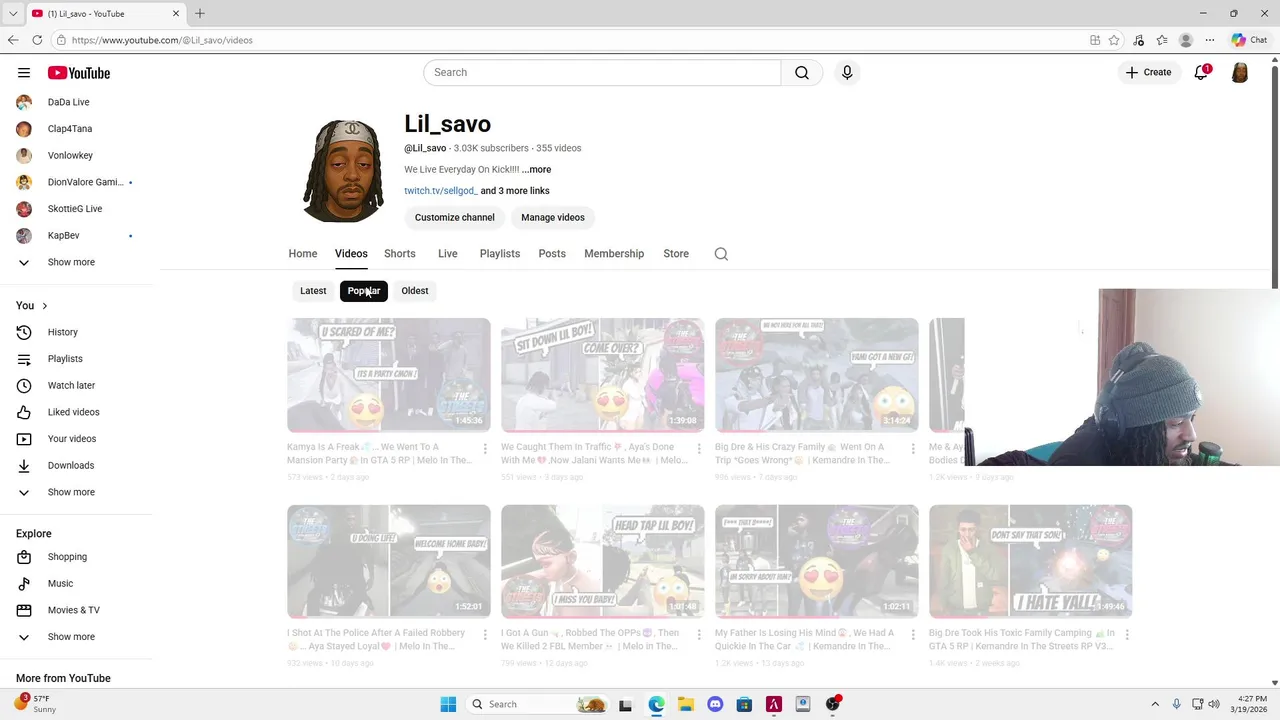Start voice search with microphone icon

coord(847,72)
